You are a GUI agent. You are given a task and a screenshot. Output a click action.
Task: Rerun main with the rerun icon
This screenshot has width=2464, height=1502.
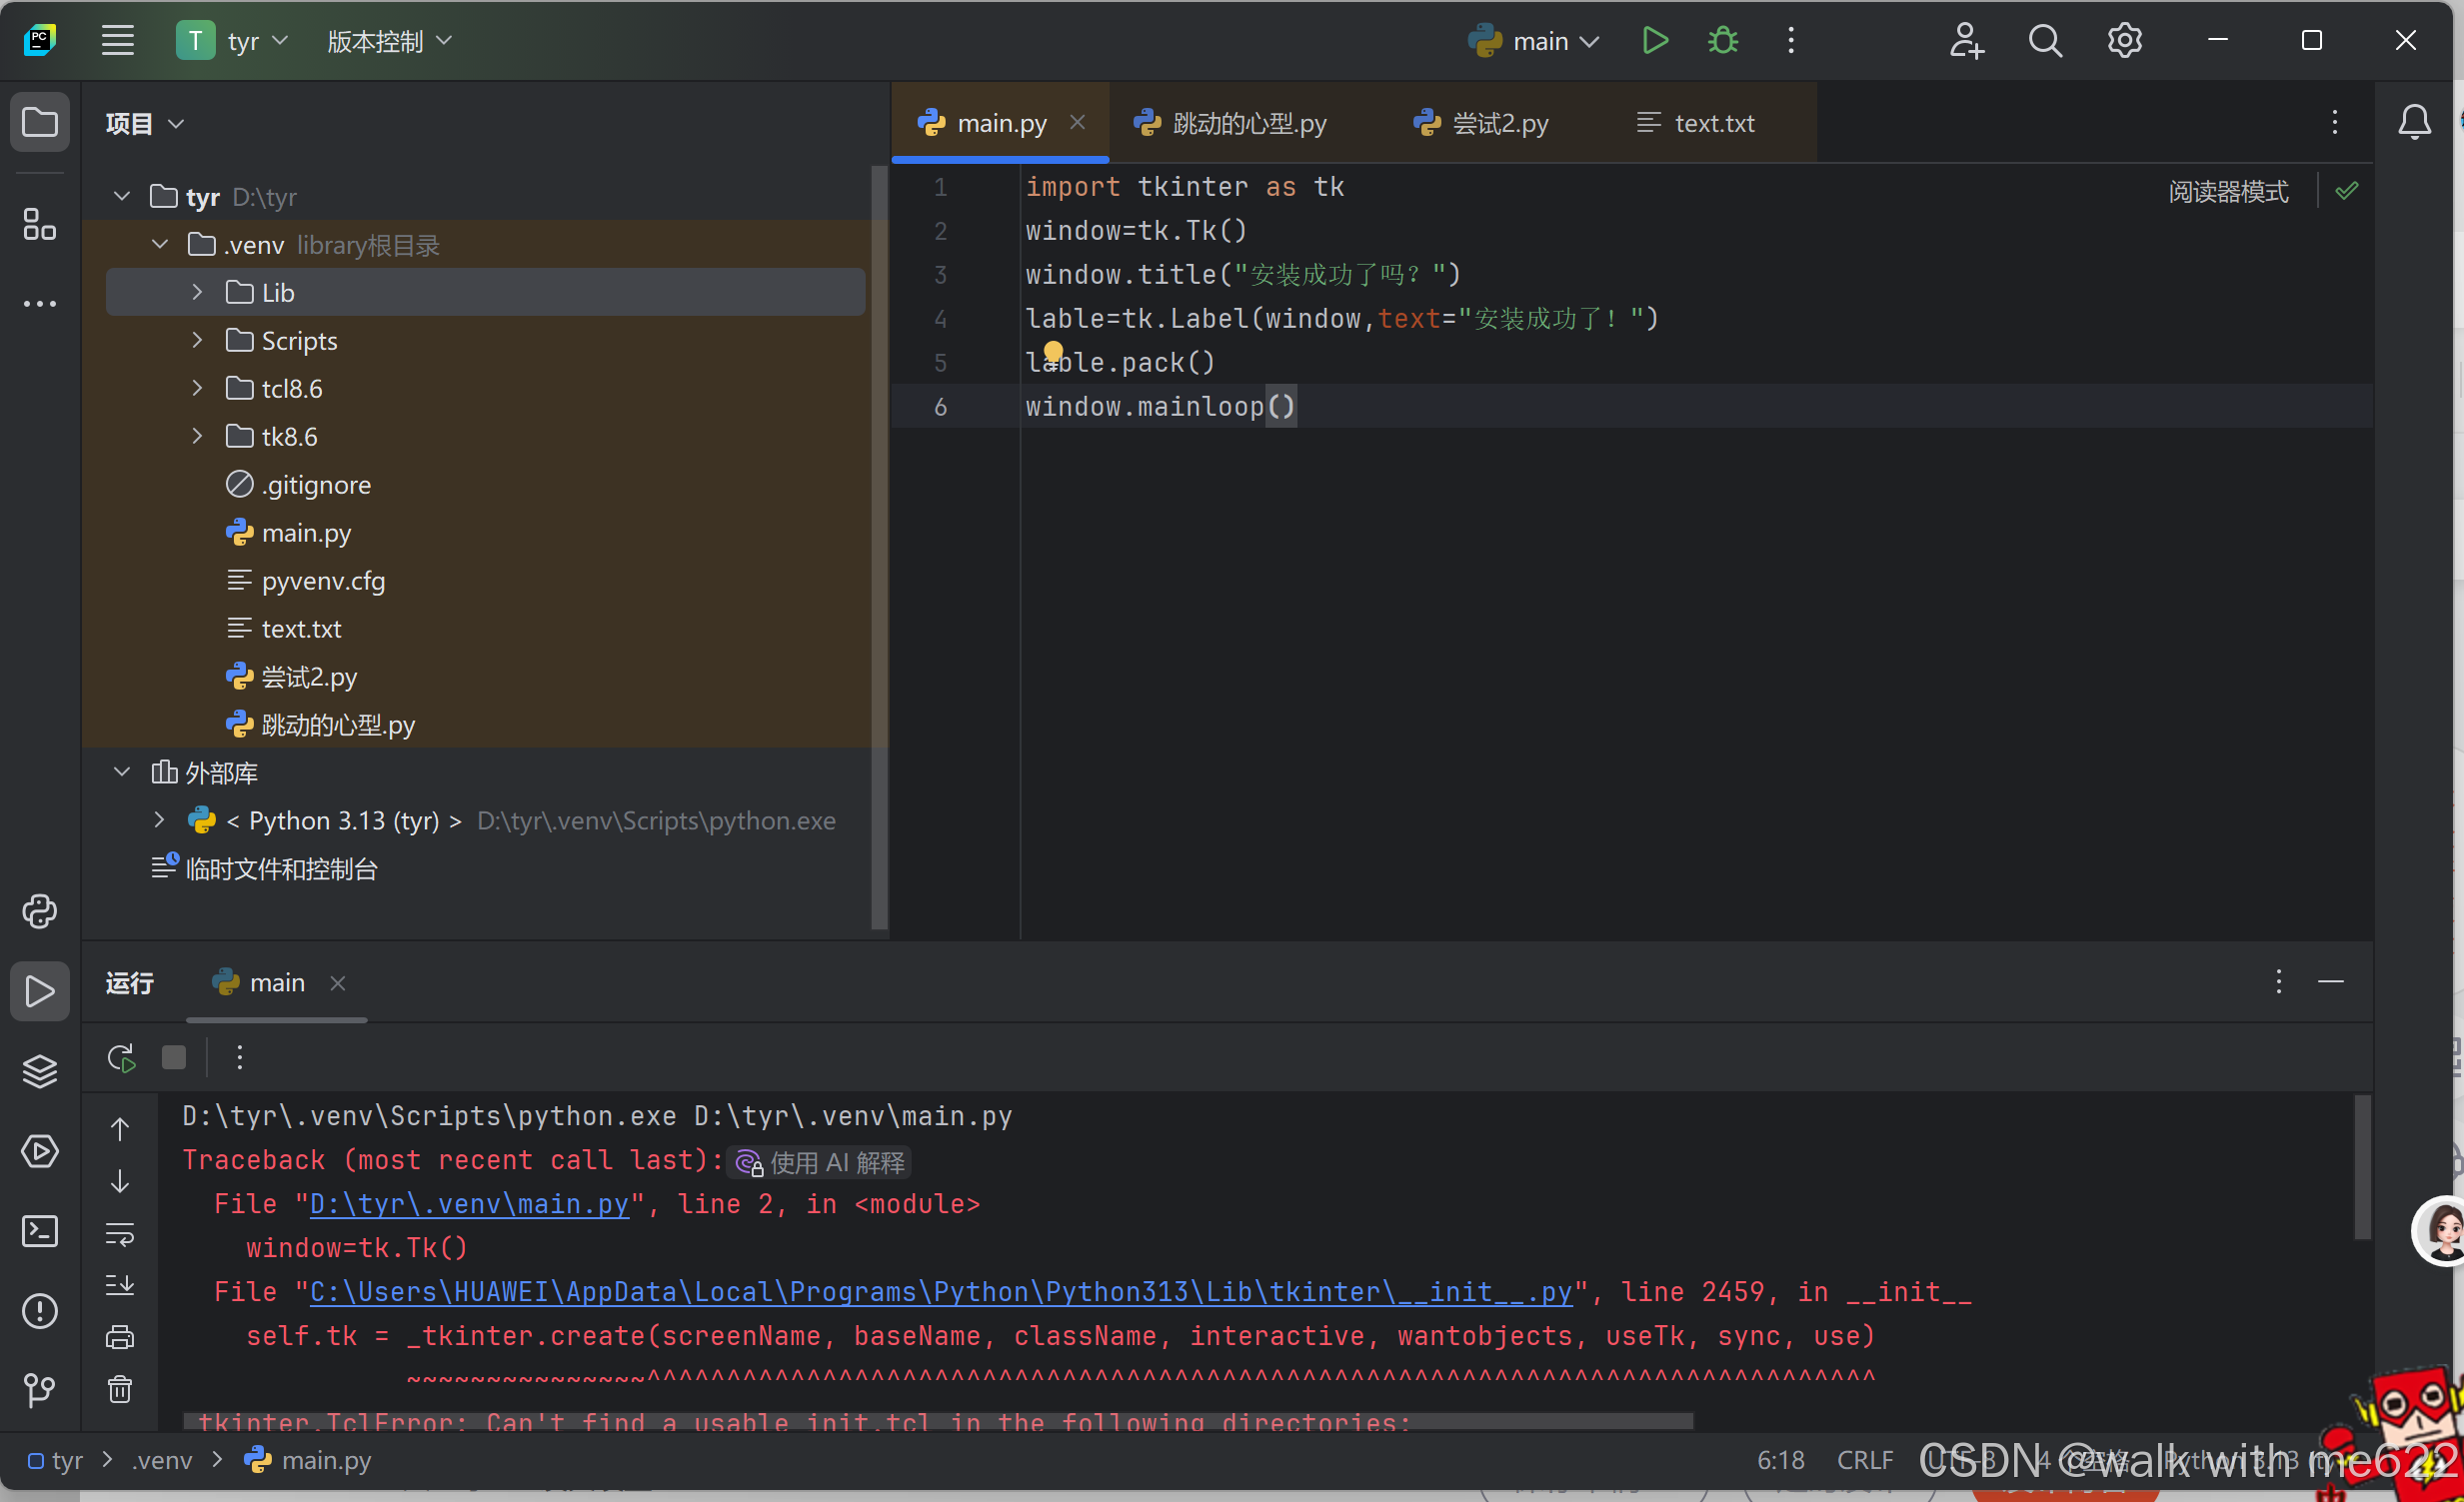121,1058
